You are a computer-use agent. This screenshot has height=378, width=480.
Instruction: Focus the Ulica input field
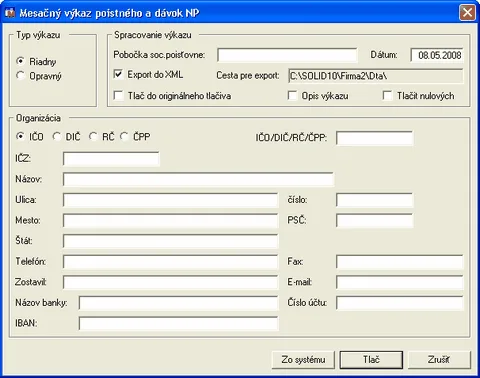(x=170, y=200)
